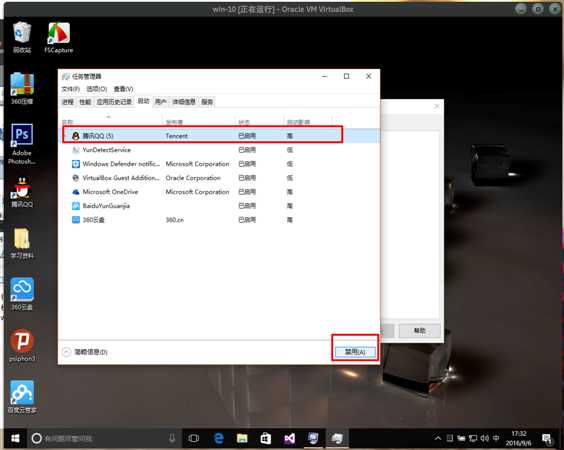Viewport: 564px width, 450px height.
Task: Select the BaiduYunGuanjia startup entry
Action: pos(220,206)
